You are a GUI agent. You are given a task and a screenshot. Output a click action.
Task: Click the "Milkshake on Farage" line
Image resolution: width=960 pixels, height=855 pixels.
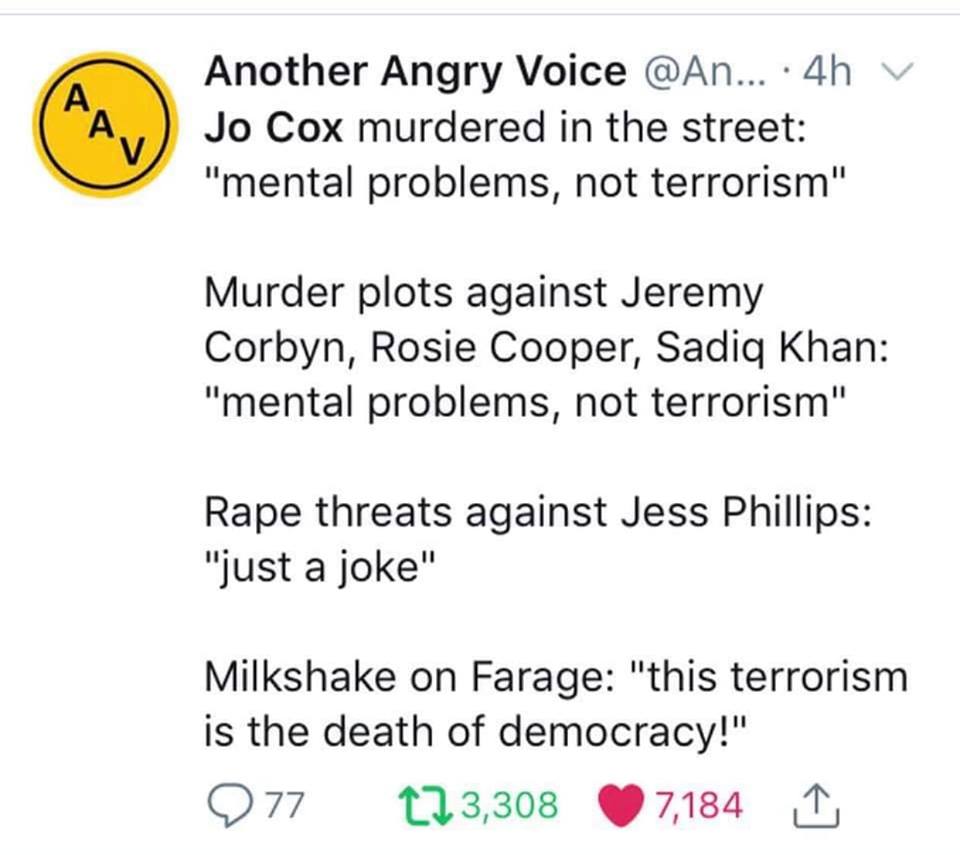(411, 676)
